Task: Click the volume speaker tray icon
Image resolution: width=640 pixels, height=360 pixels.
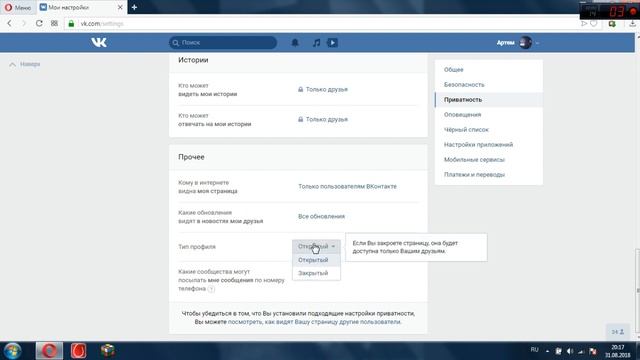Action: point(570,351)
